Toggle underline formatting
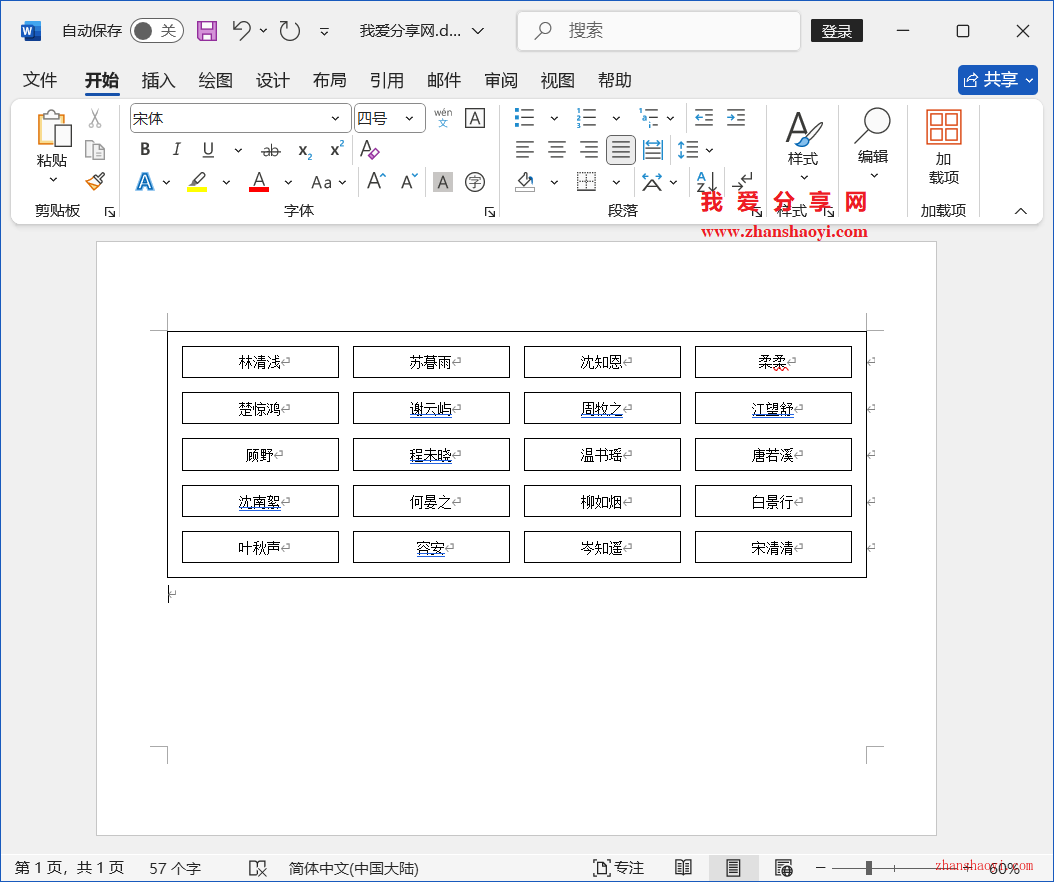Image resolution: width=1054 pixels, height=882 pixels. (208, 149)
